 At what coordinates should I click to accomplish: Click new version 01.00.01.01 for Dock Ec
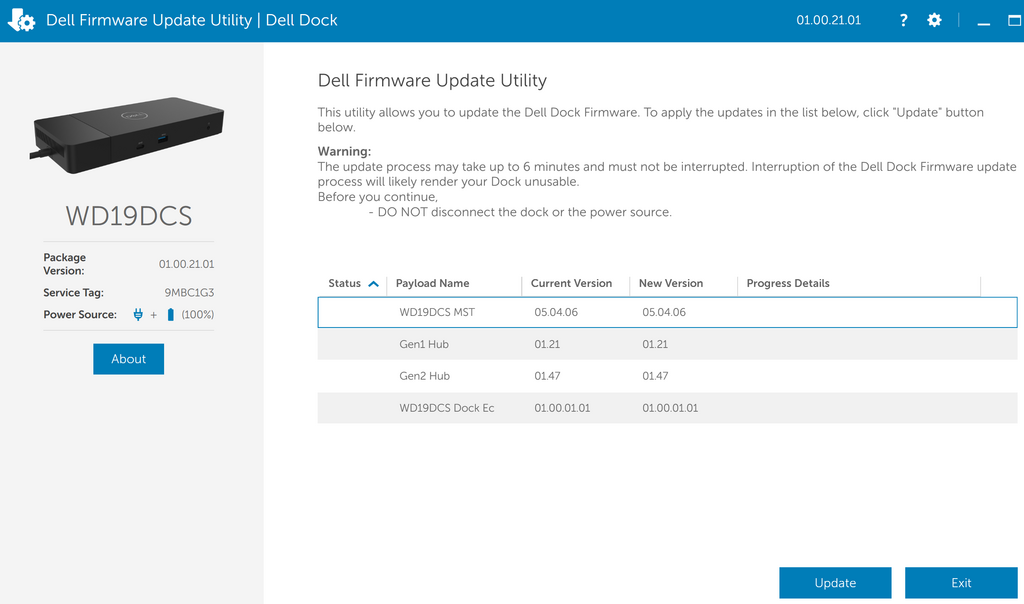pyautogui.click(x=670, y=408)
